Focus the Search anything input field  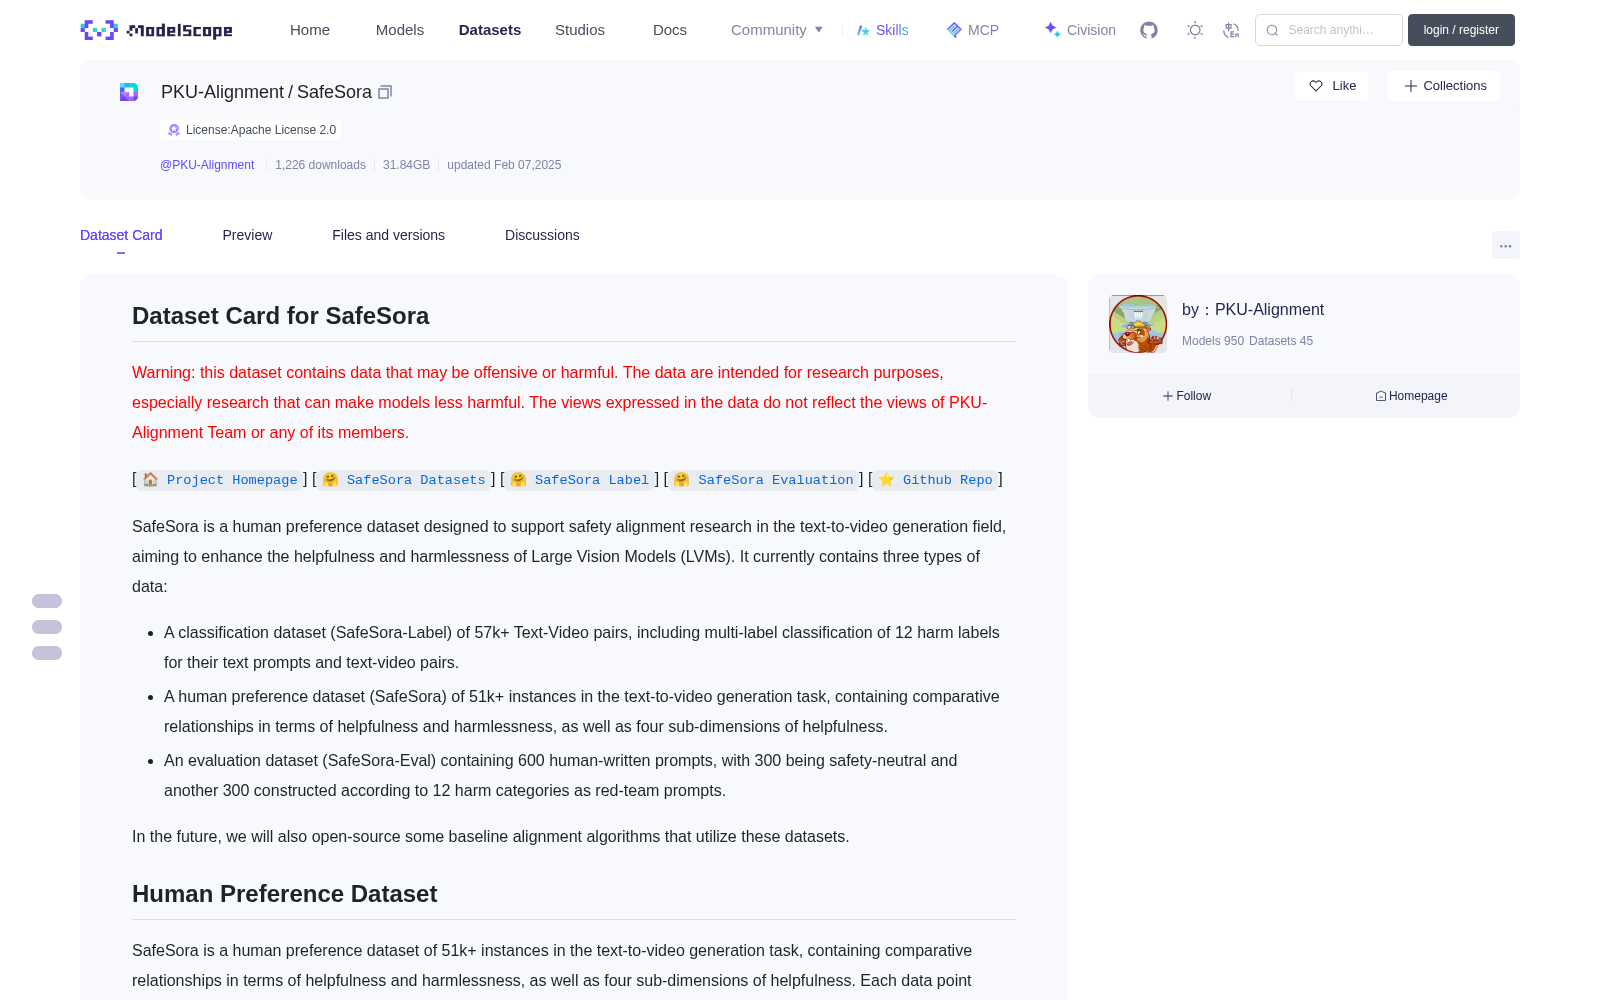[x=1329, y=30]
